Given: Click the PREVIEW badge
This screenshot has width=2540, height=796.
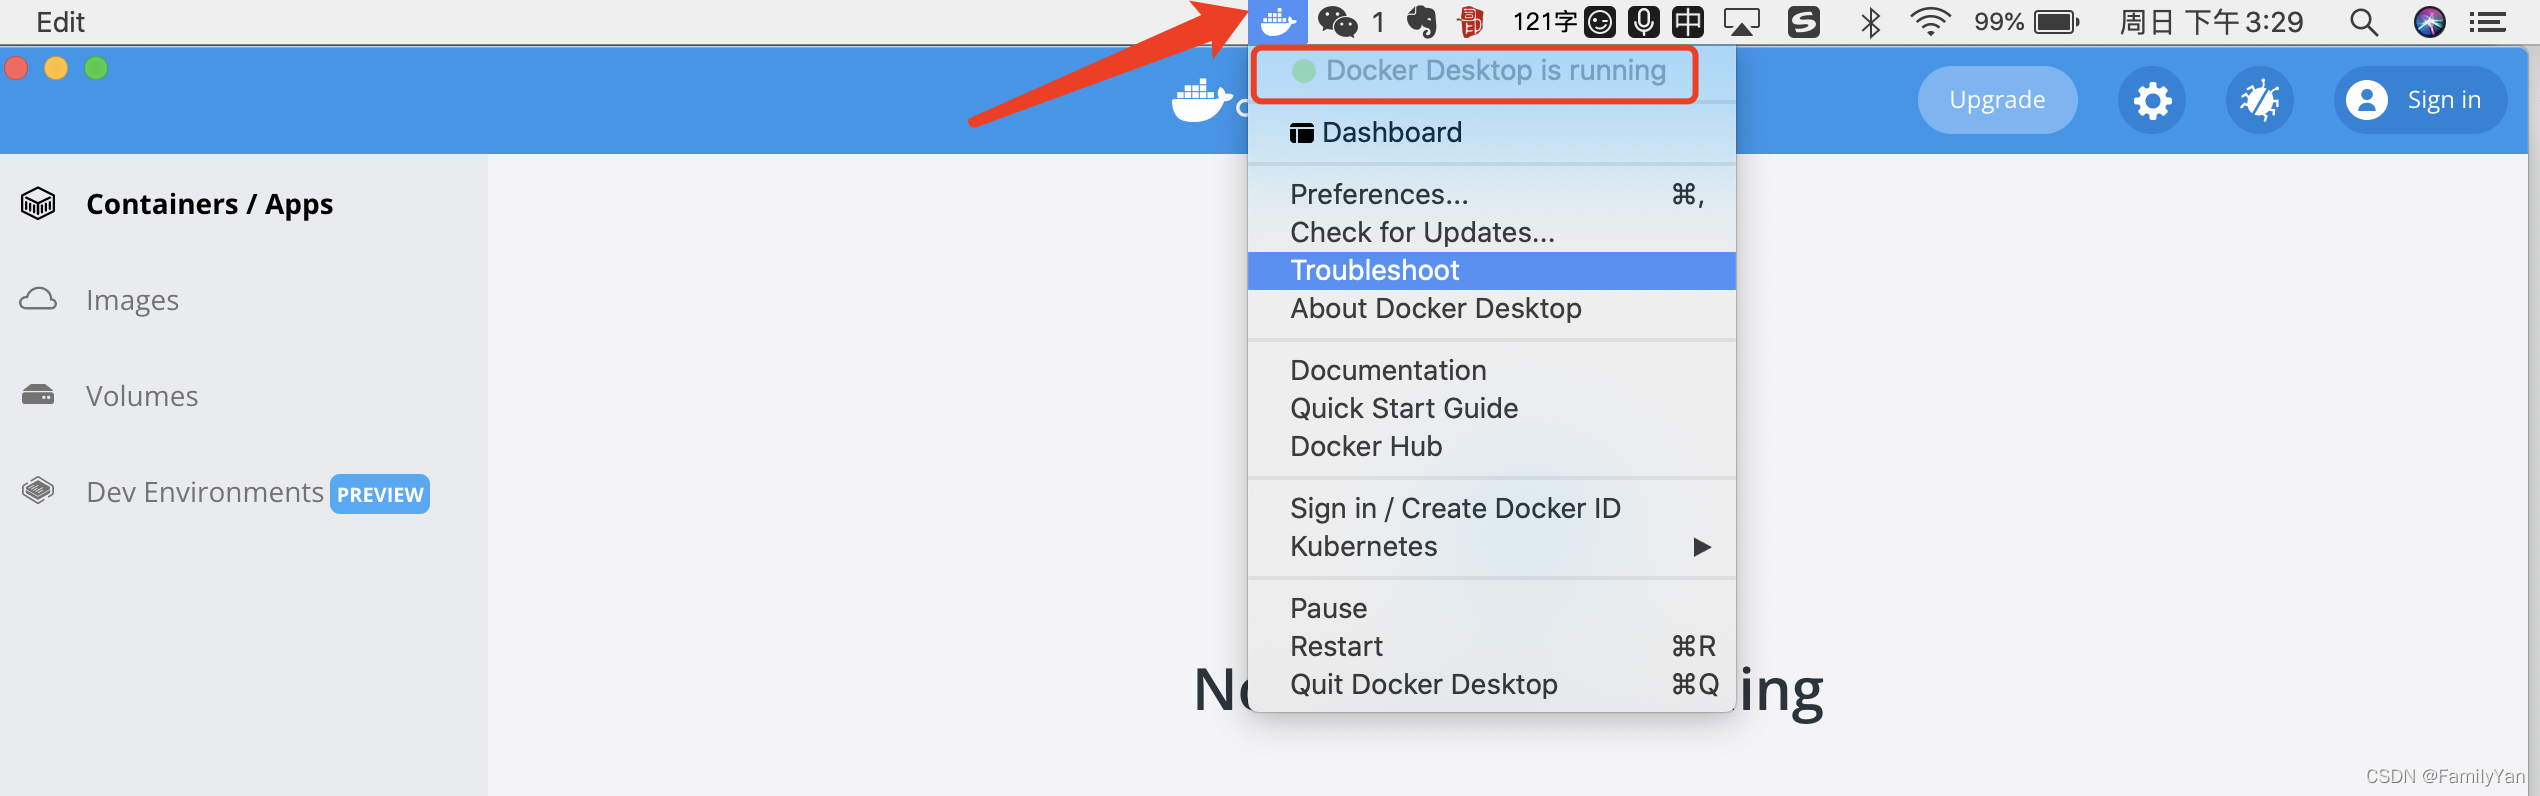Looking at the screenshot, I should pos(380,494).
